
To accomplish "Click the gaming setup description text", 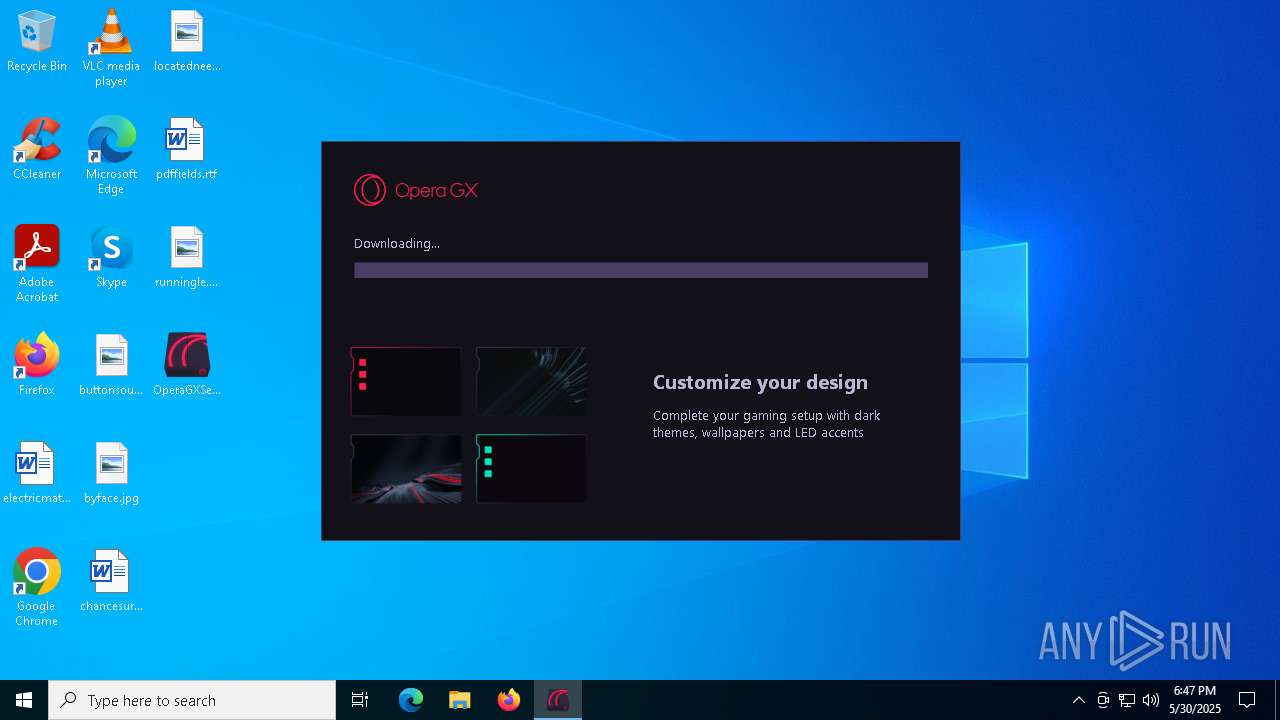I will click(767, 424).
